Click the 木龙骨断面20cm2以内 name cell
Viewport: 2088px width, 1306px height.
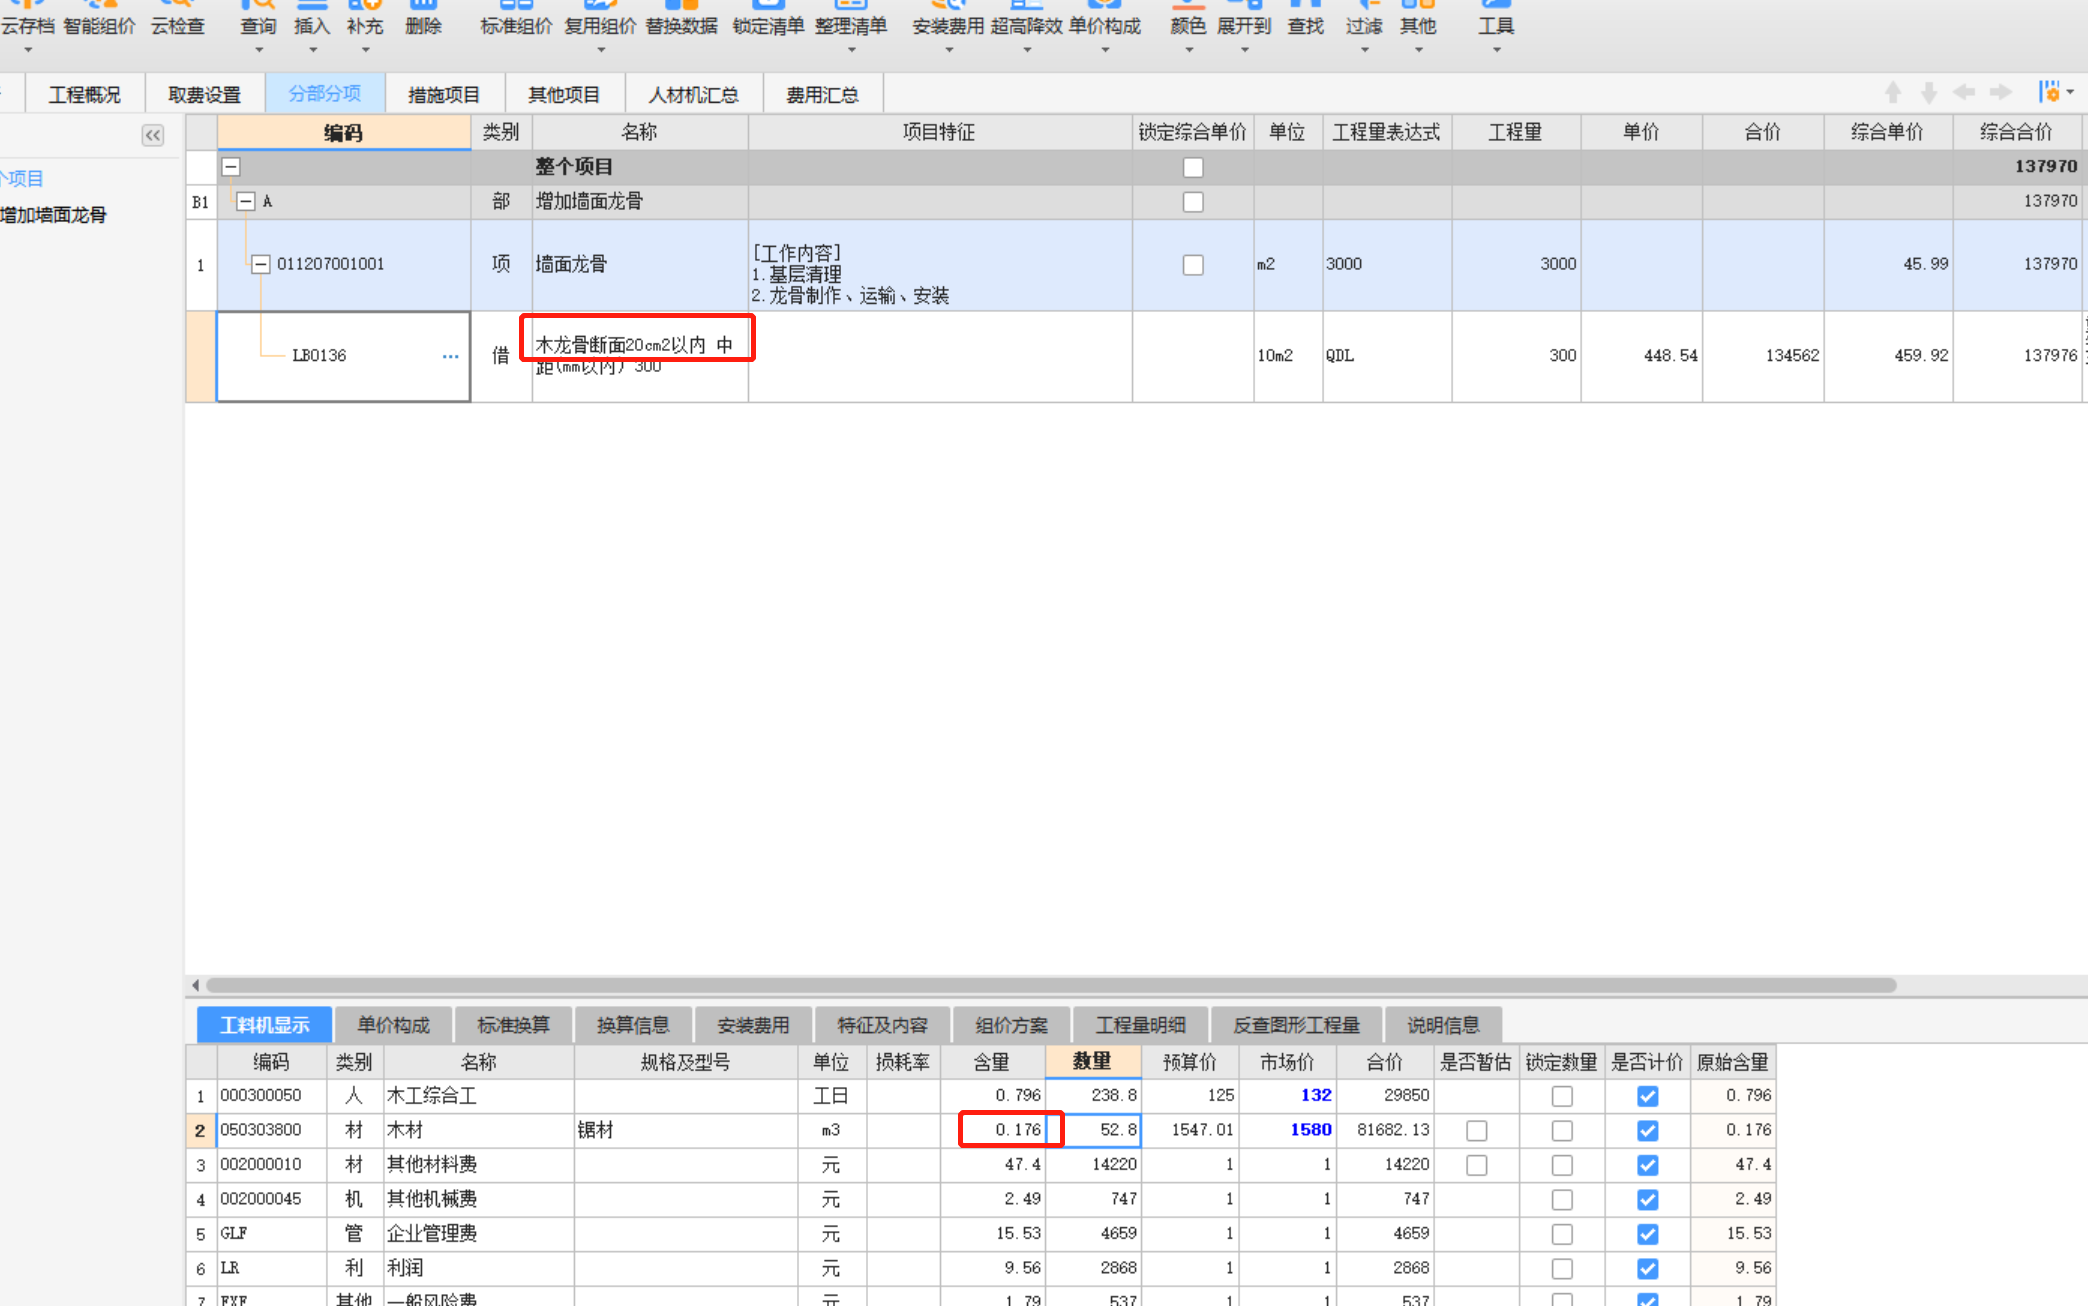[640, 356]
